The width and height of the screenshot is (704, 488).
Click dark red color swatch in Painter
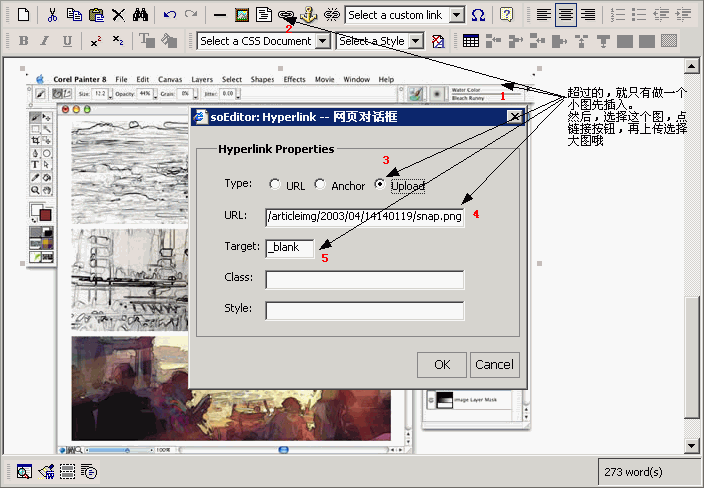[45, 215]
